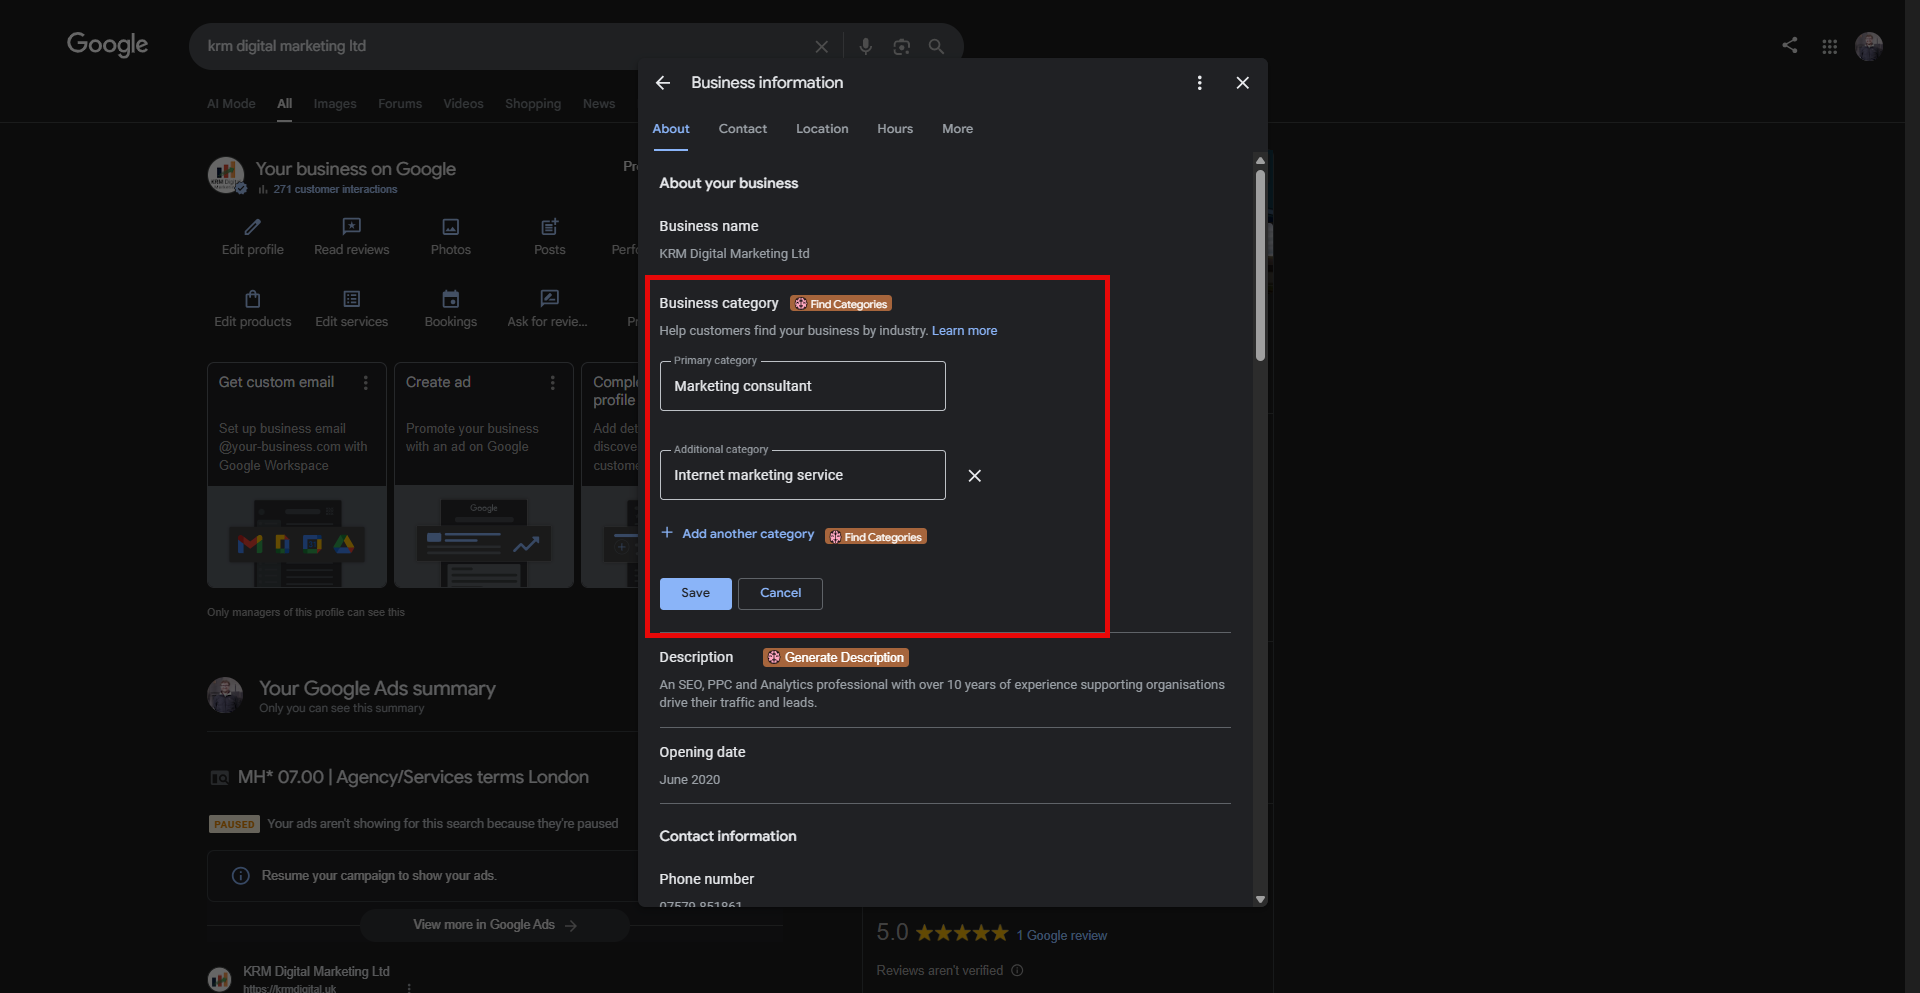Click the Additional category Internet marketing service field

[x=803, y=475]
